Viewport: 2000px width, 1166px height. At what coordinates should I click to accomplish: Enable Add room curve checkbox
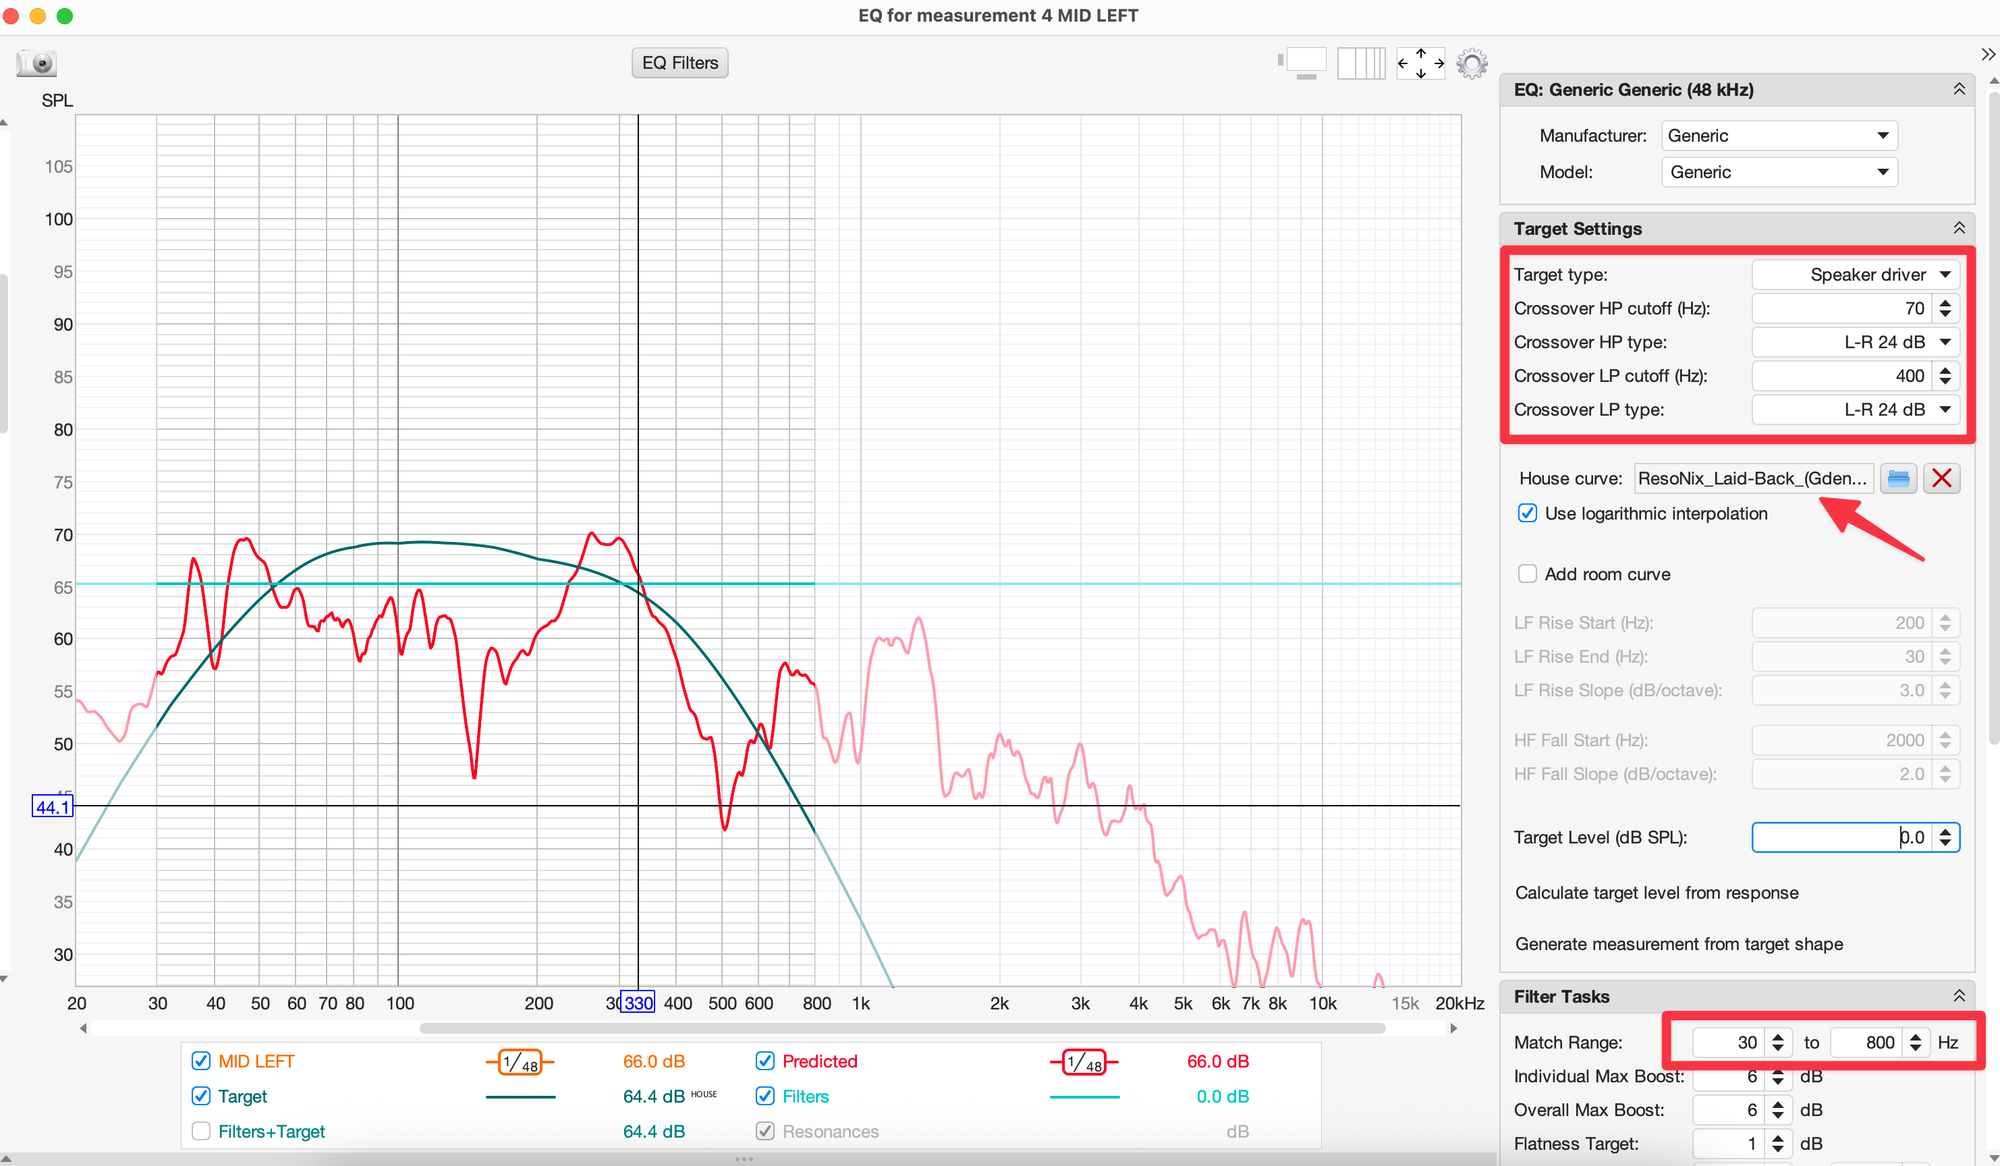1527,575
